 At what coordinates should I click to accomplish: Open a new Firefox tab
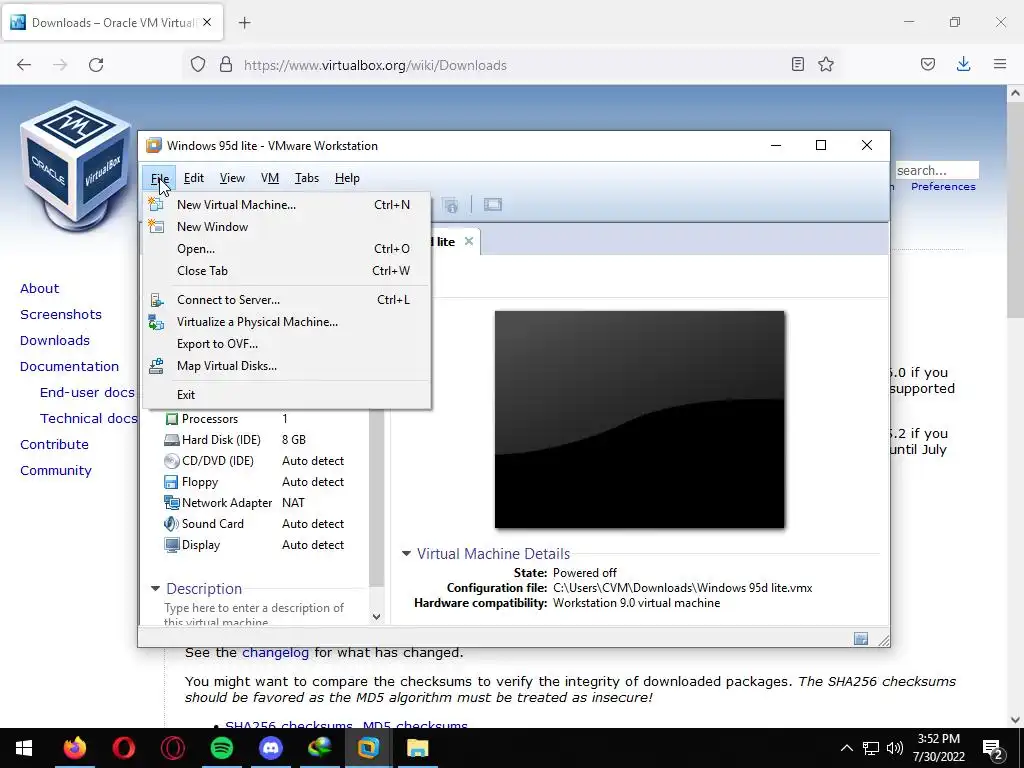click(x=244, y=23)
